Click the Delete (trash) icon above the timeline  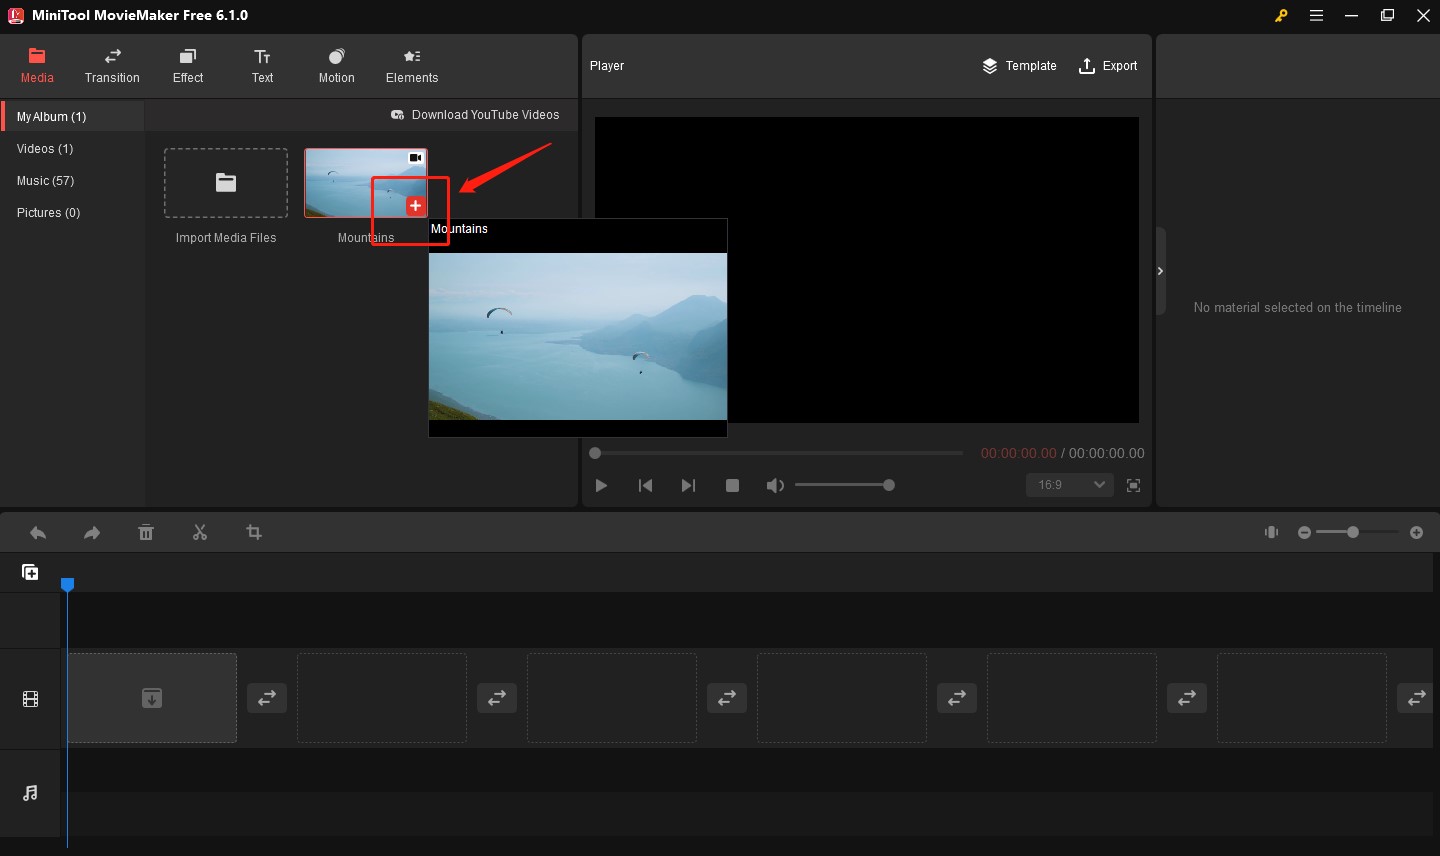tap(146, 532)
